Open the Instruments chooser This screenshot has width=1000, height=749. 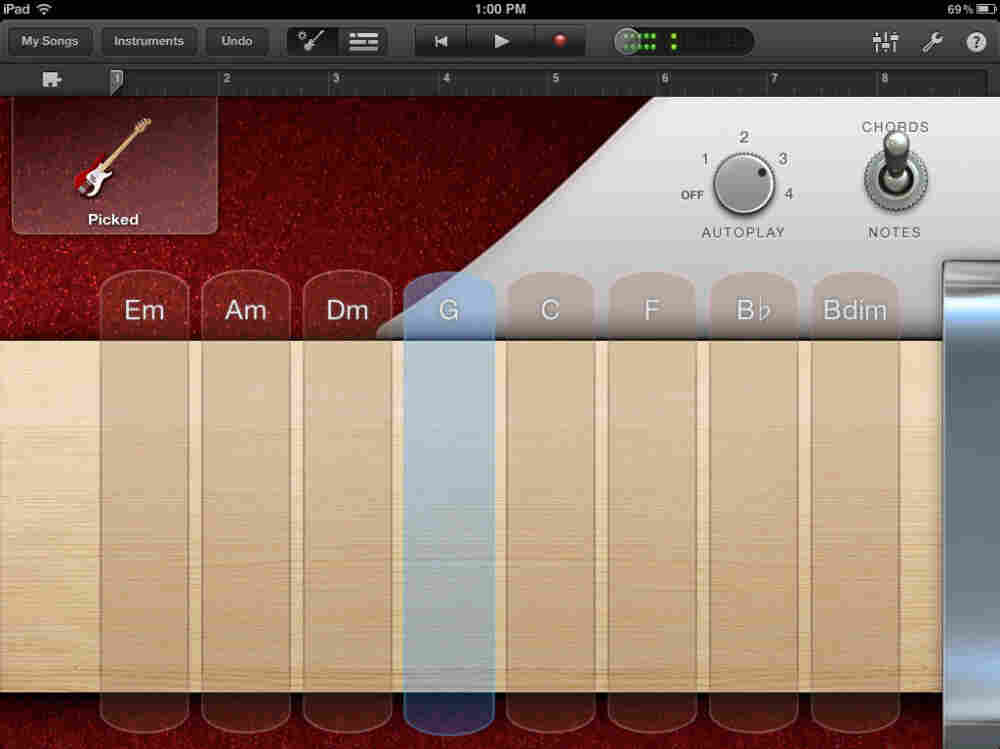coord(149,41)
